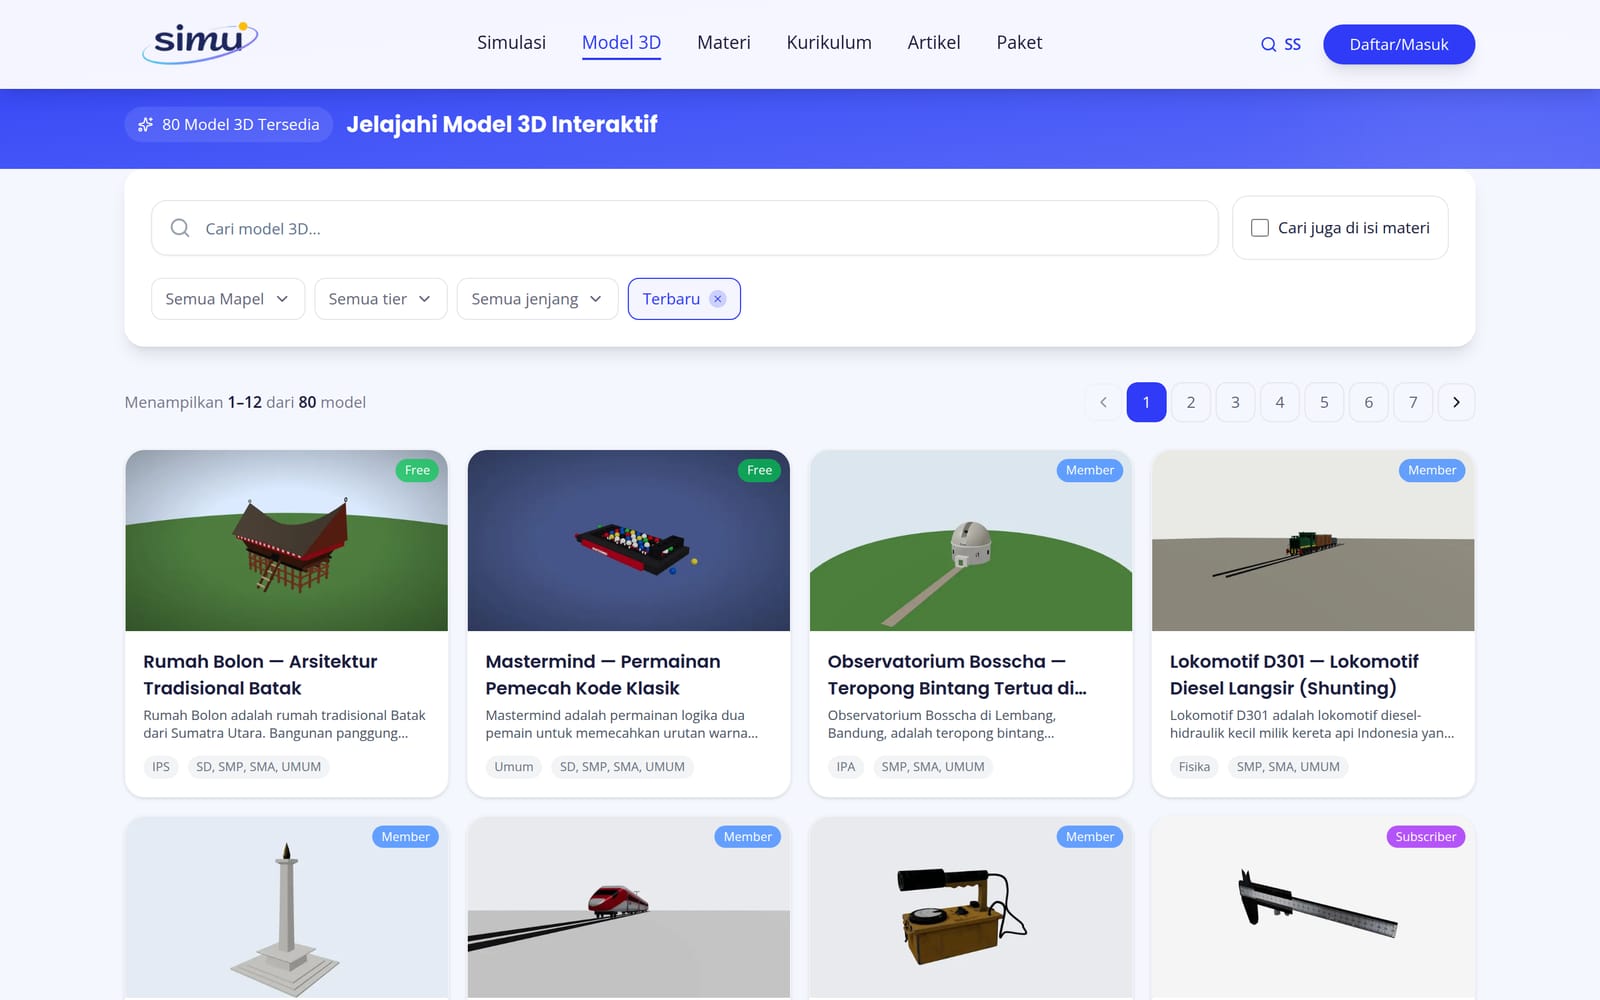Click "Menampilkan 1–12 dari 80 model" text
This screenshot has height=1000, width=1600.
(x=245, y=402)
